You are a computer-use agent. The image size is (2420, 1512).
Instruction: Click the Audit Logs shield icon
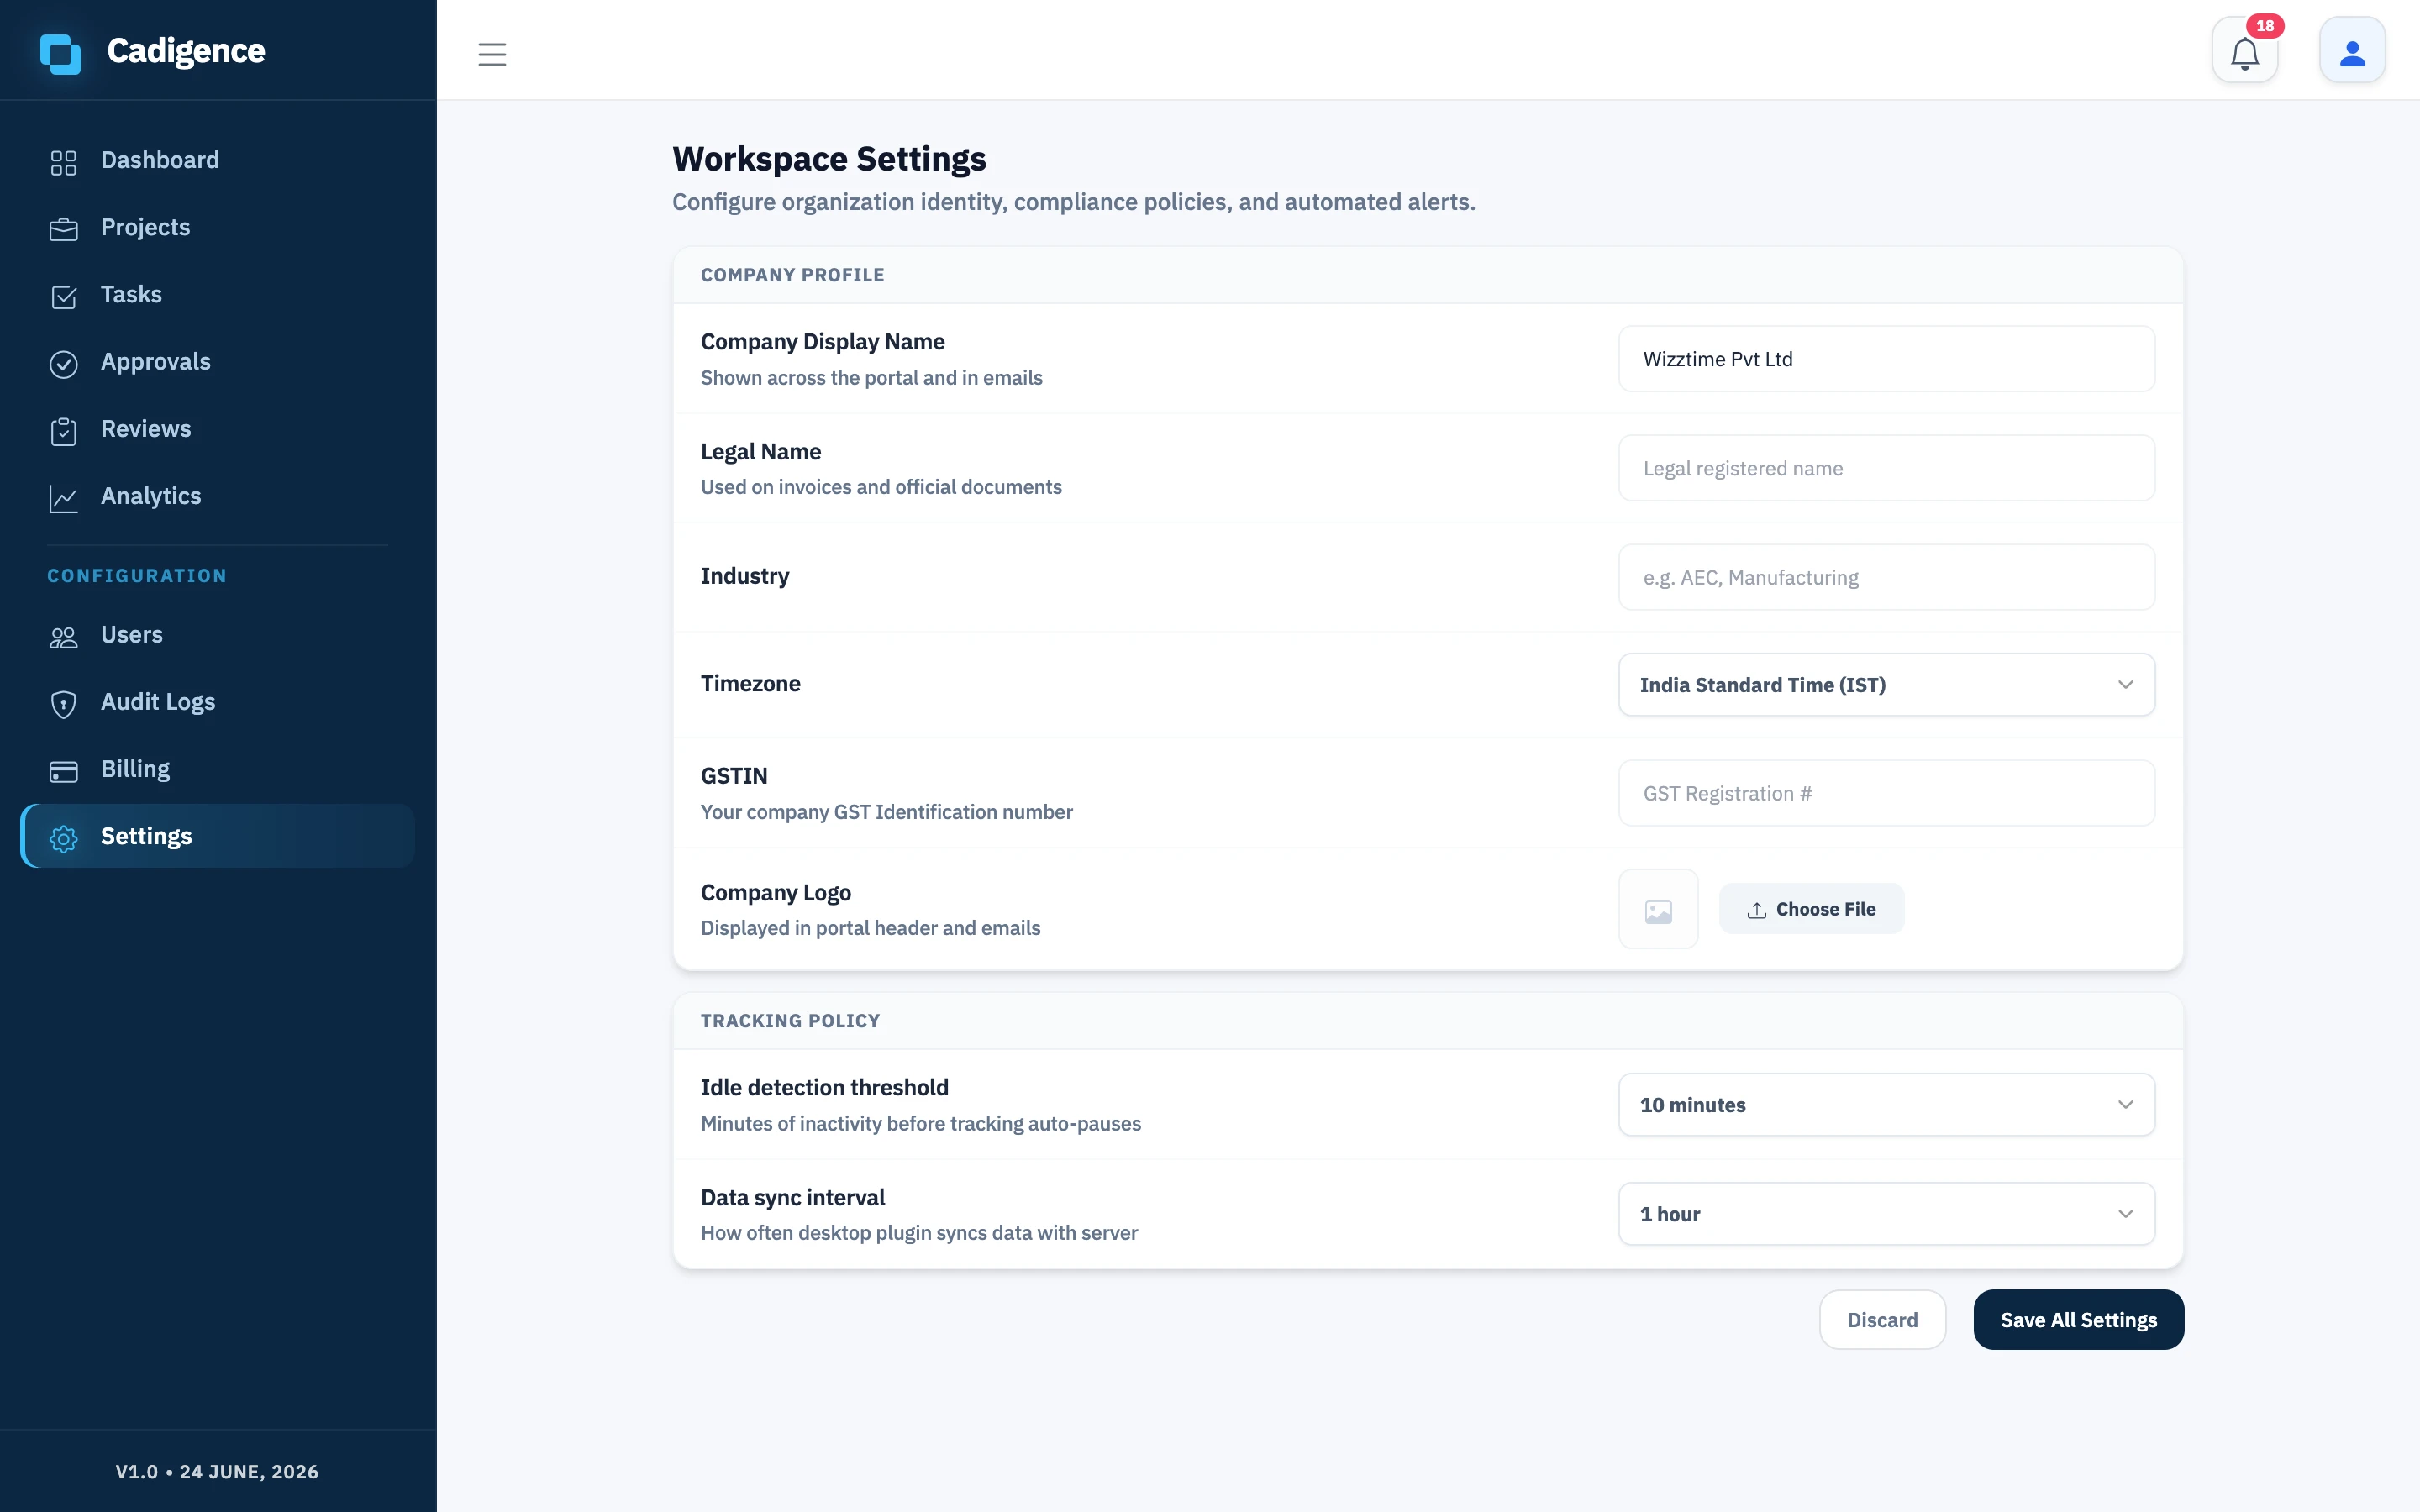click(64, 703)
